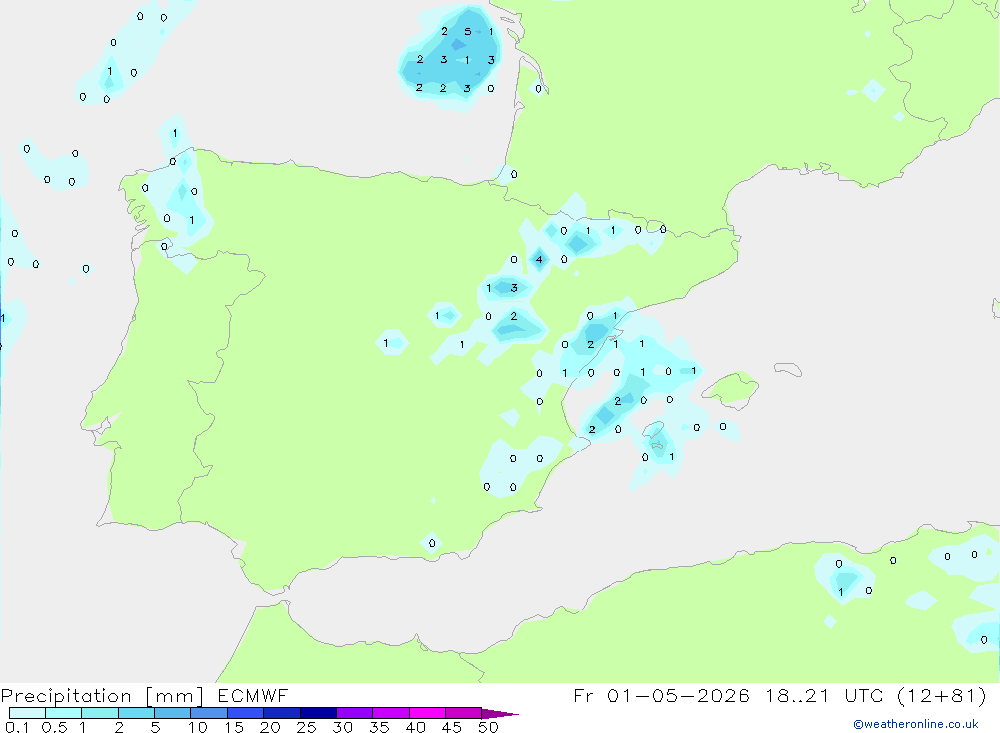Click the Precipitation [mm] title label
This screenshot has width=1000, height=733.
point(102,696)
